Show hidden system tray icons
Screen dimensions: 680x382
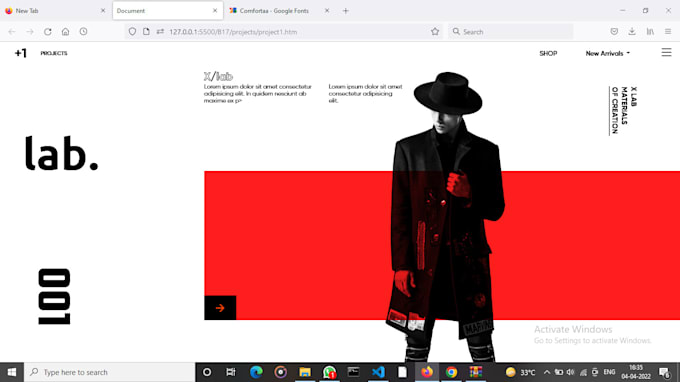[x=546, y=372]
